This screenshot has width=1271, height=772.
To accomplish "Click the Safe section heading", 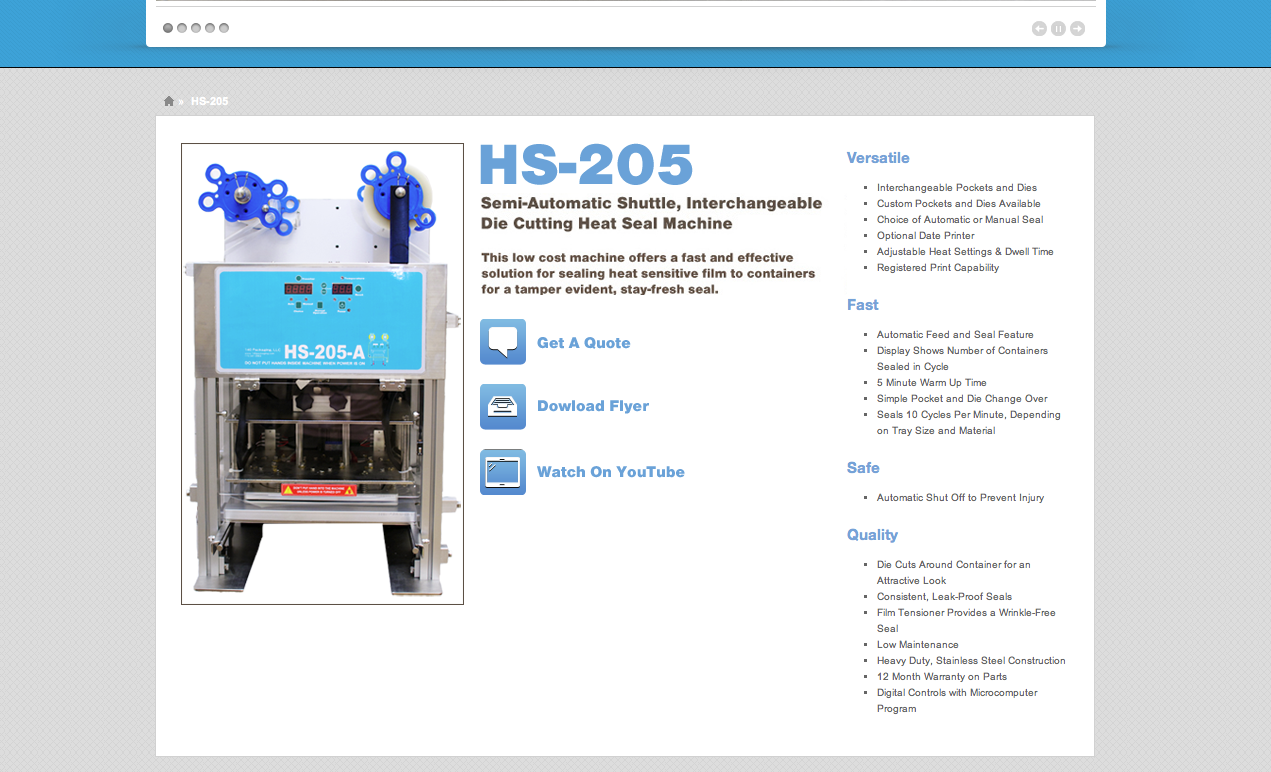I will (x=863, y=468).
